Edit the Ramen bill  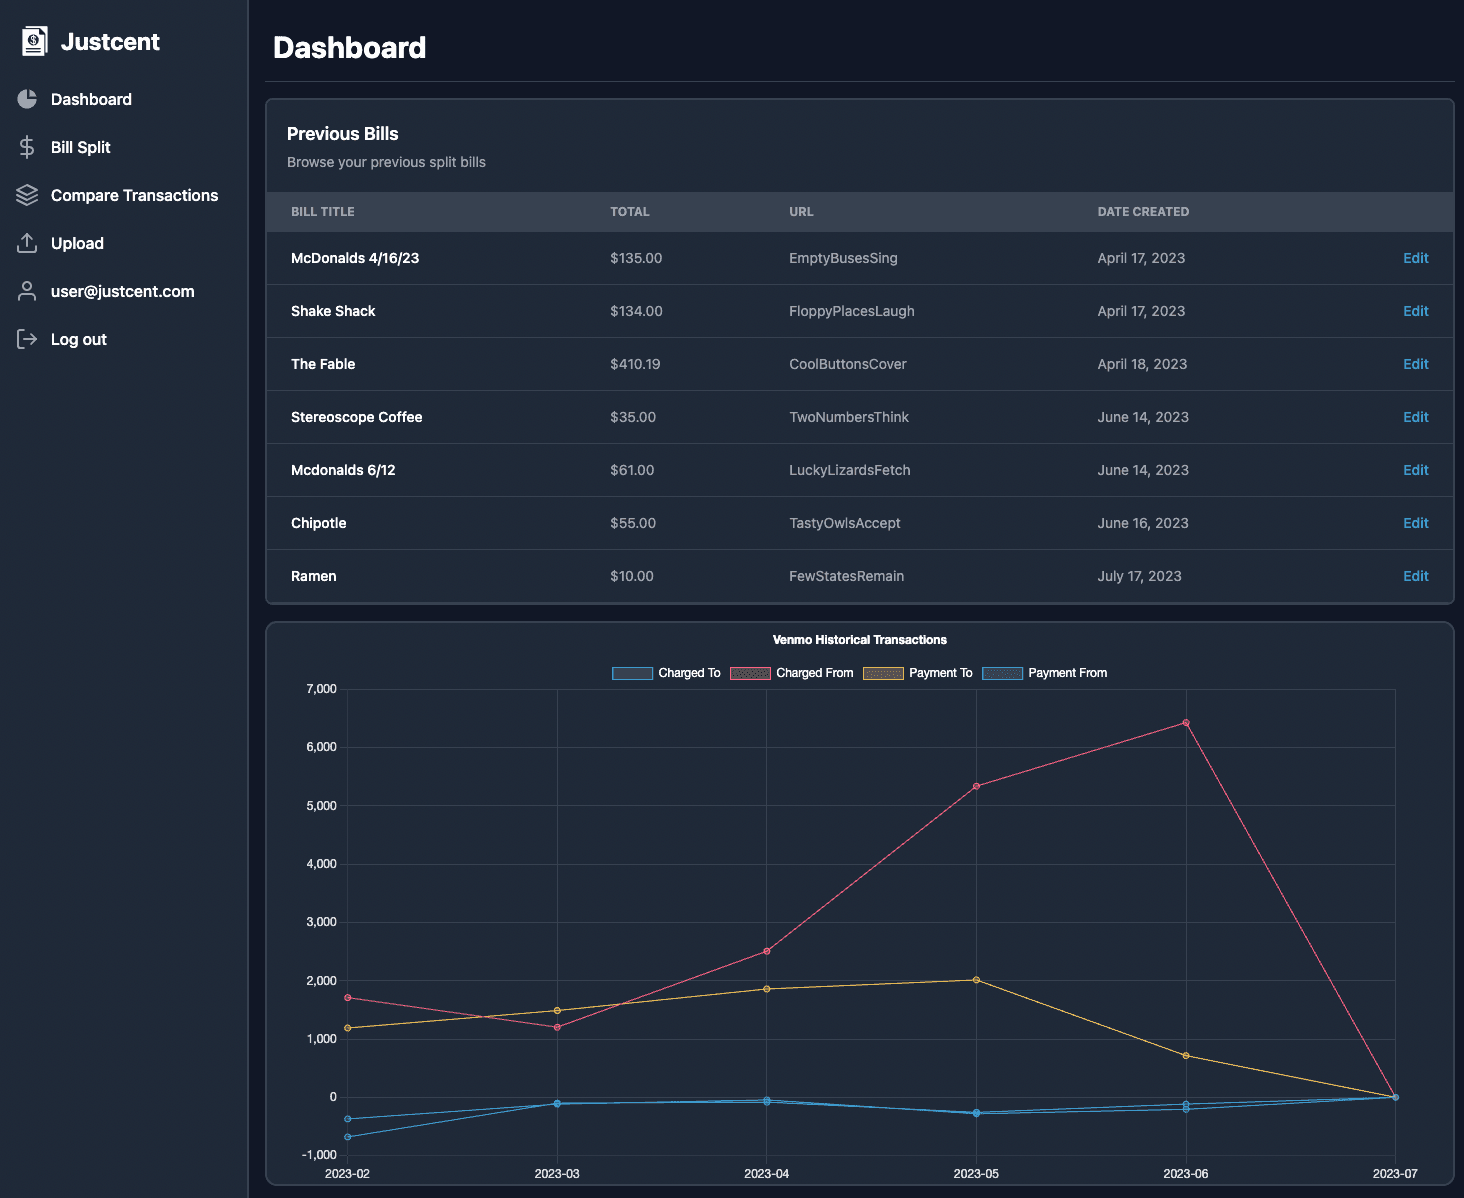coord(1415,576)
